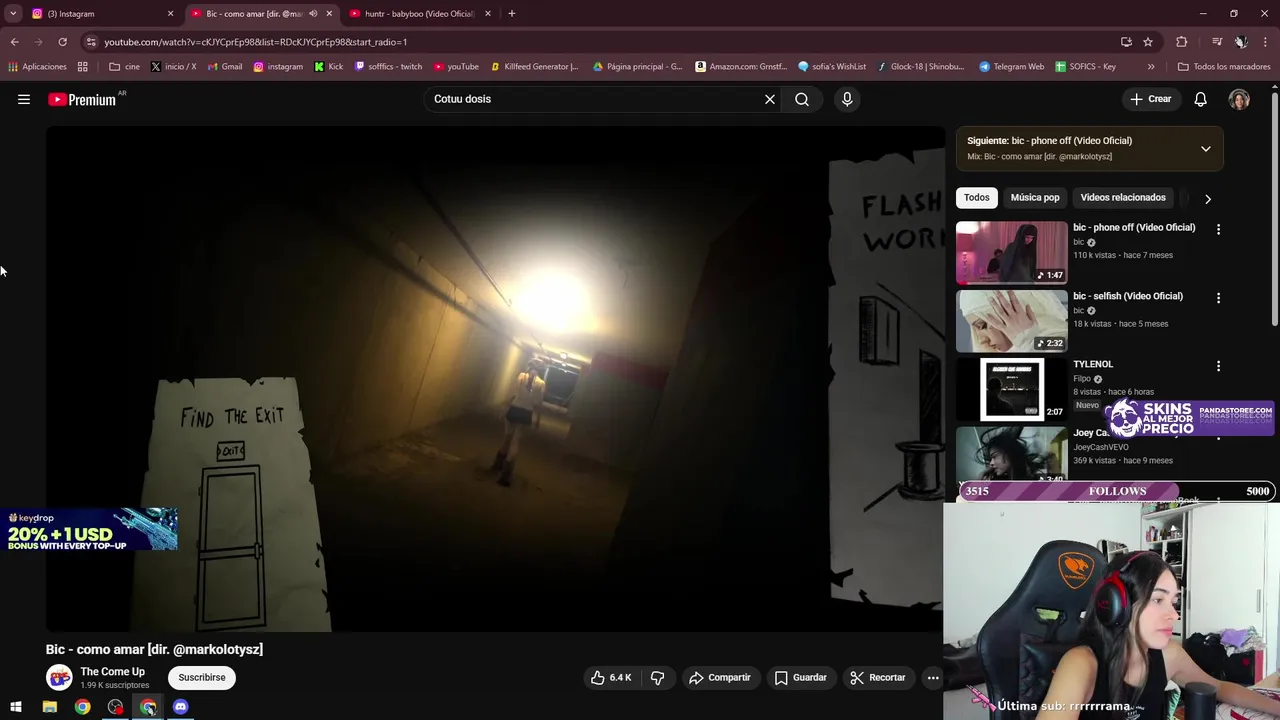
Task: Open media controls in Chrome toolbar
Action: tap(1217, 42)
